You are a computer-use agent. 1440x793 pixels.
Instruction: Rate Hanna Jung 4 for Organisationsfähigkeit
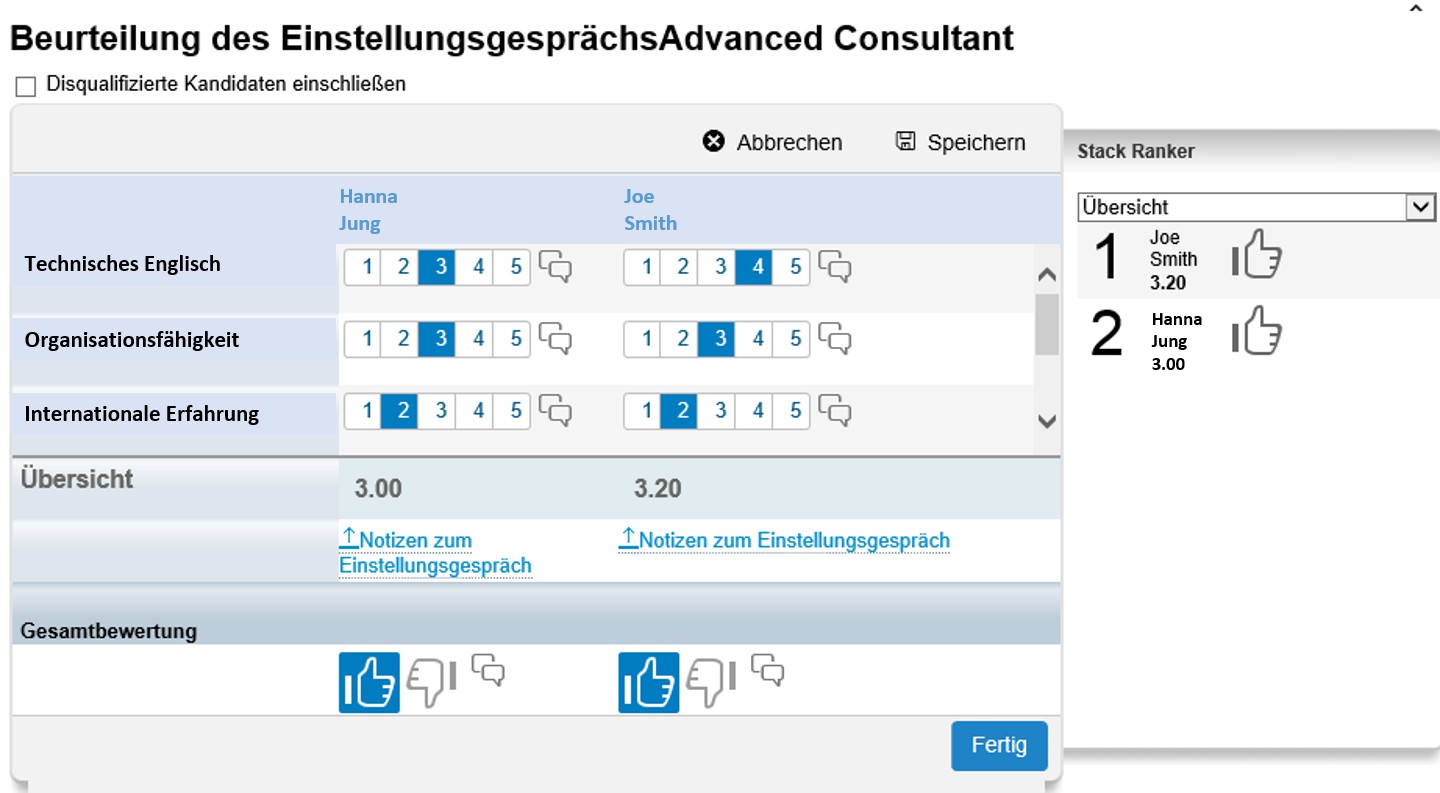pos(478,339)
